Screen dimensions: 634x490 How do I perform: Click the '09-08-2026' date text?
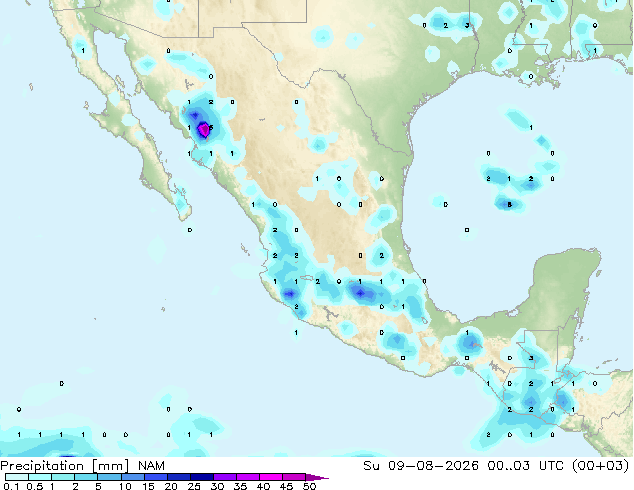[433, 466]
